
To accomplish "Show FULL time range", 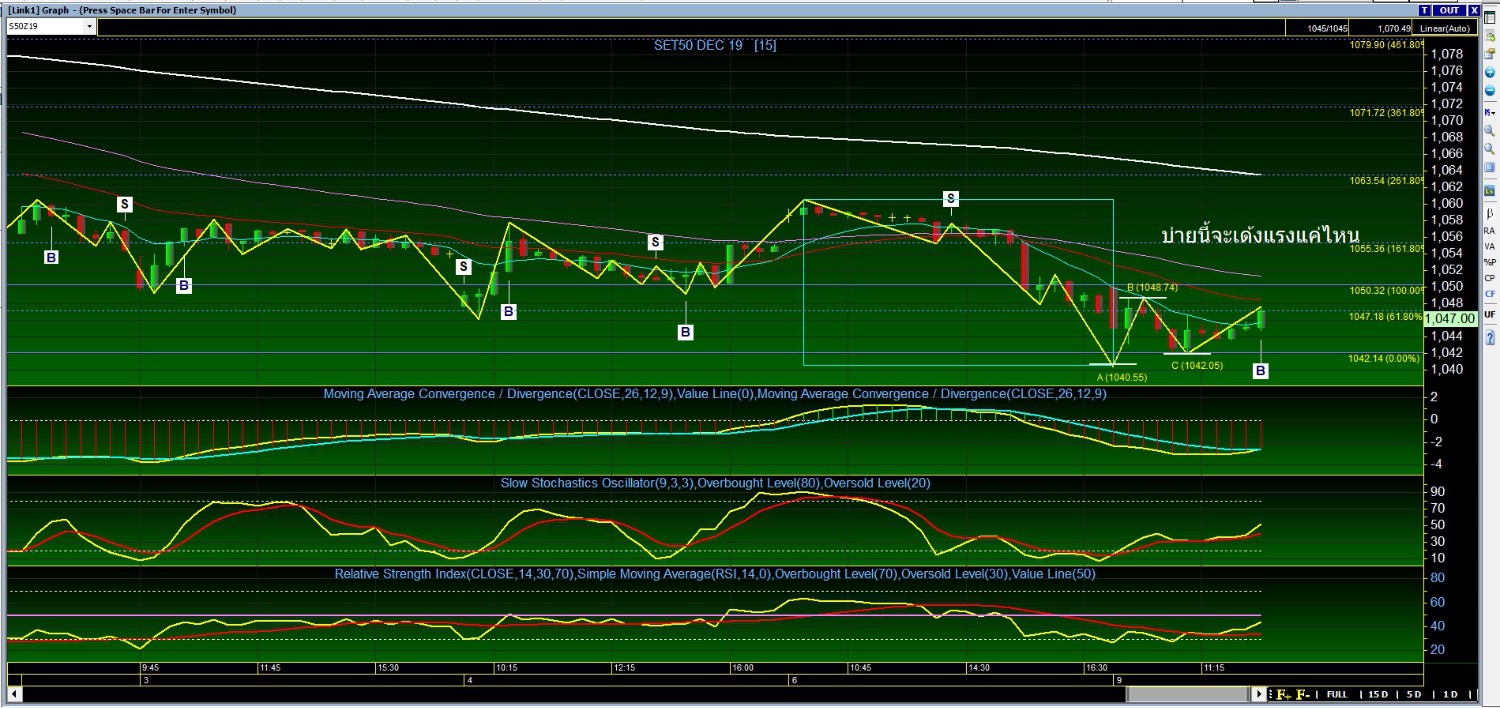I will 1337,694.
